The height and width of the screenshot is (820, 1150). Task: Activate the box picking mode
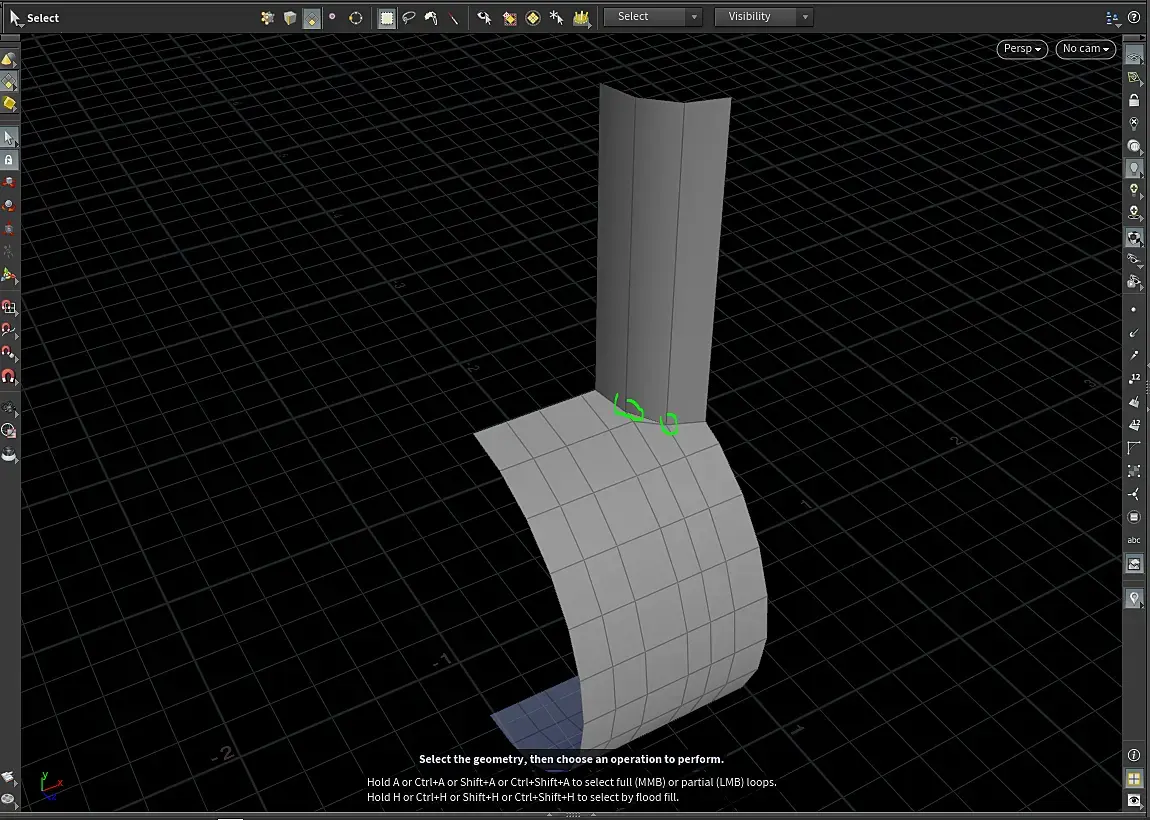(387, 18)
